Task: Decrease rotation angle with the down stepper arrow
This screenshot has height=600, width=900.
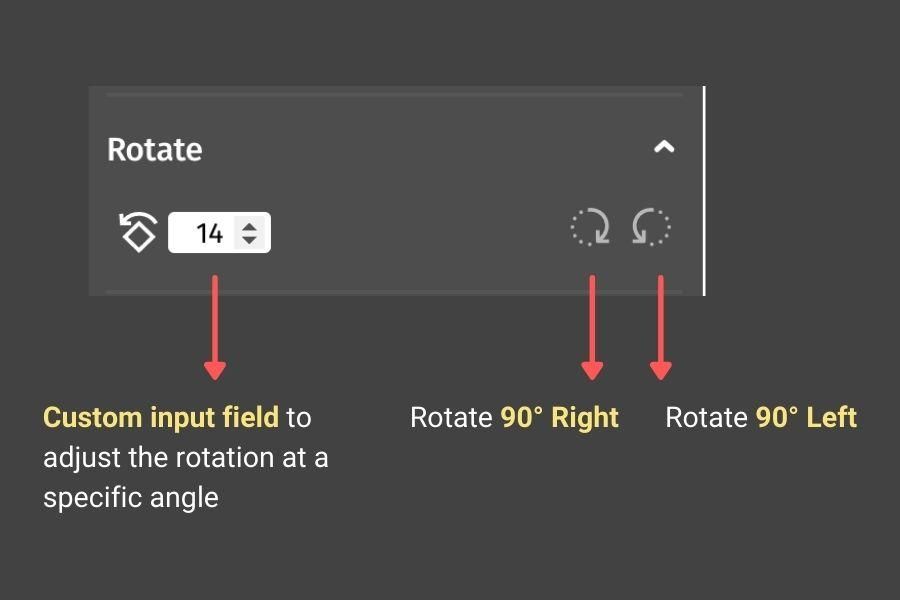Action: click(x=249, y=239)
